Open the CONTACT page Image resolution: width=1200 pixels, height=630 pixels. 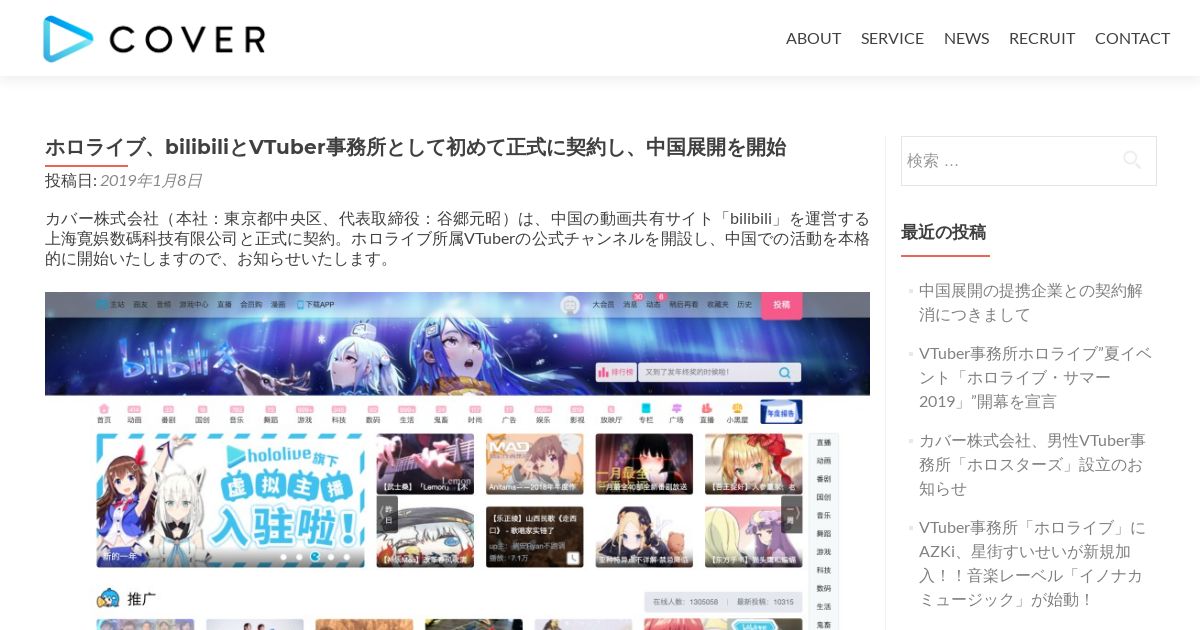tap(1132, 38)
